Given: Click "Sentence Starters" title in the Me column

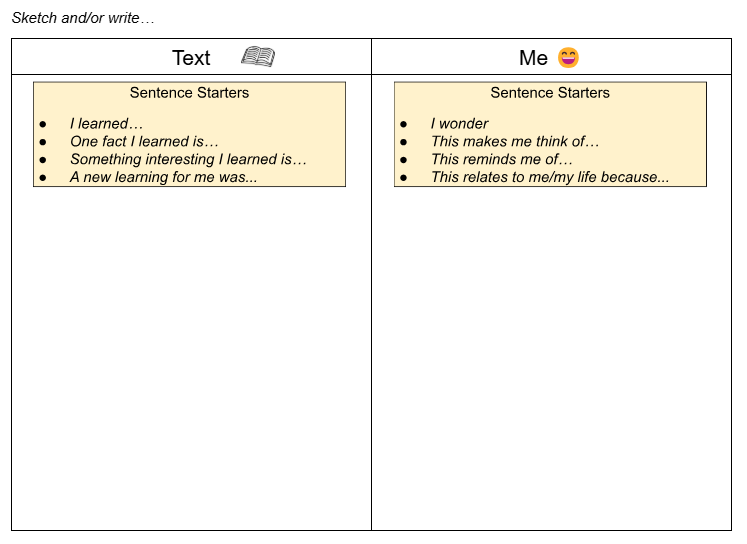Looking at the screenshot, I should (550, 93).
